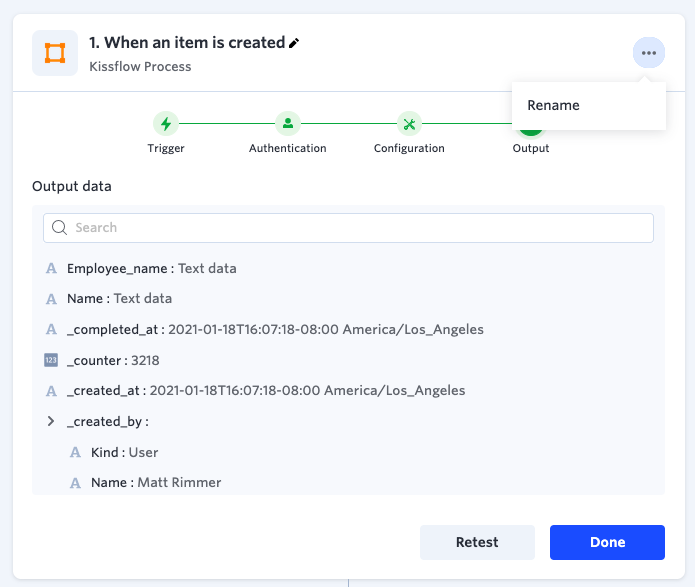Screen dimensions: 695x587
Task: Click text type icon beside Employee_name
Action: click(x=51, y=269)
